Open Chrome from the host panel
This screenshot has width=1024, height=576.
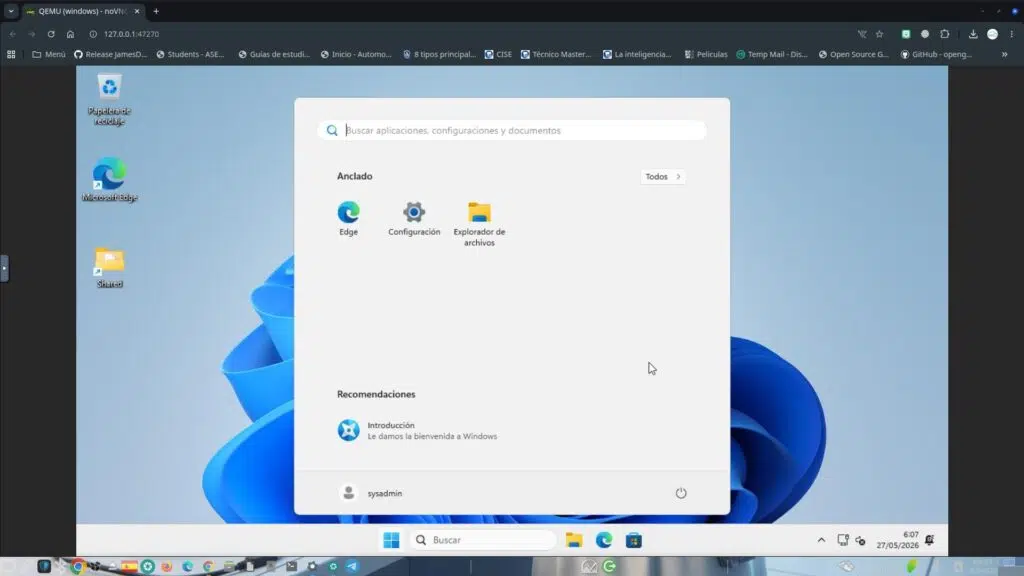pyautogui.click(x=78, y=566)
